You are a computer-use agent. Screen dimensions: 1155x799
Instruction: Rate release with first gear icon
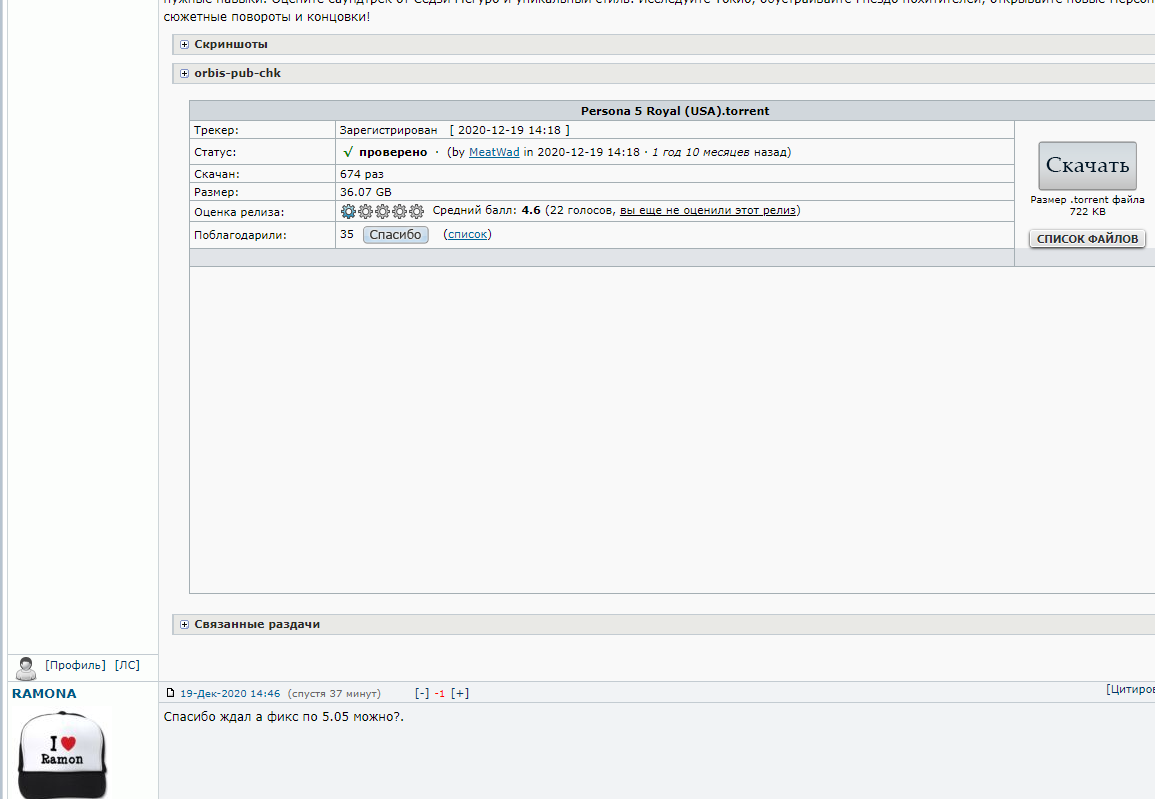point(348,211)
